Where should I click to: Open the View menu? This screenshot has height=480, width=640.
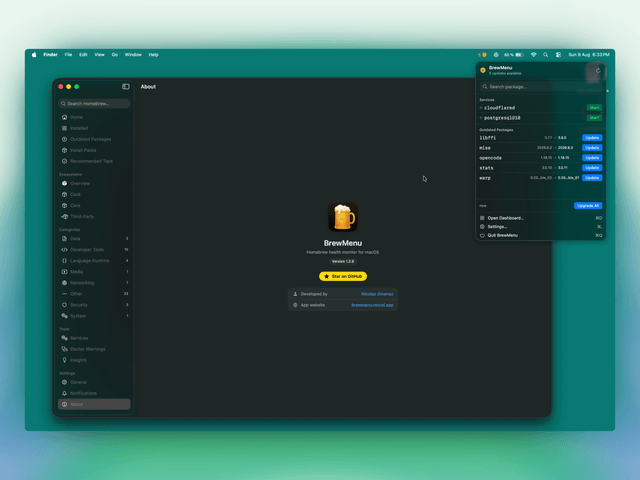pyautogui.click(x=99, y=55)
